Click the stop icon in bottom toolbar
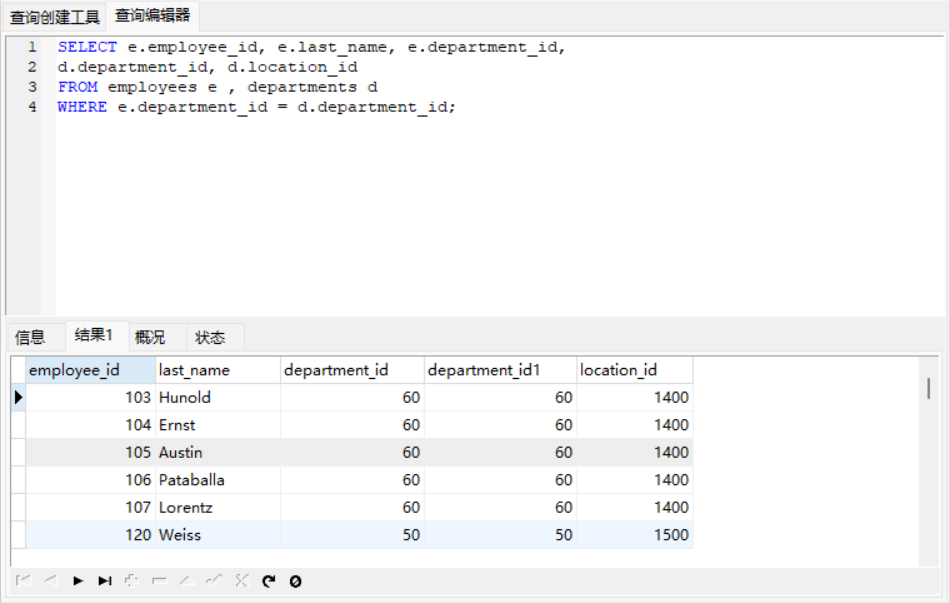Viewport: 950px width, 603px height. click(x=295, y=581)
